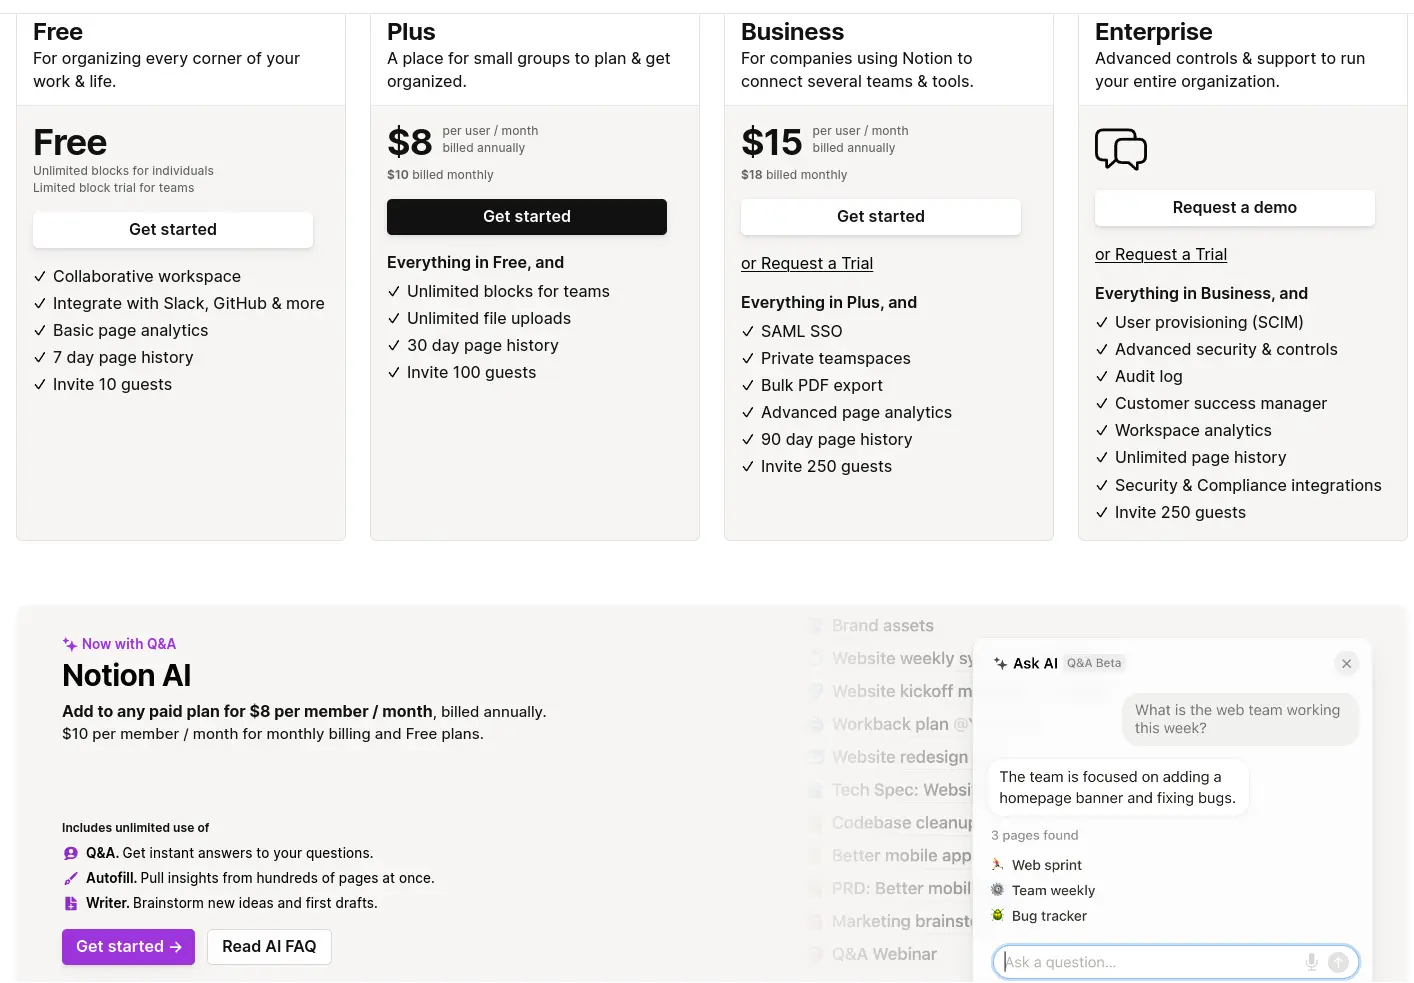The width and height of the screenshot is (1414, 983).
Task: Open Request a Trial link under Business
Action: (807, 264)
